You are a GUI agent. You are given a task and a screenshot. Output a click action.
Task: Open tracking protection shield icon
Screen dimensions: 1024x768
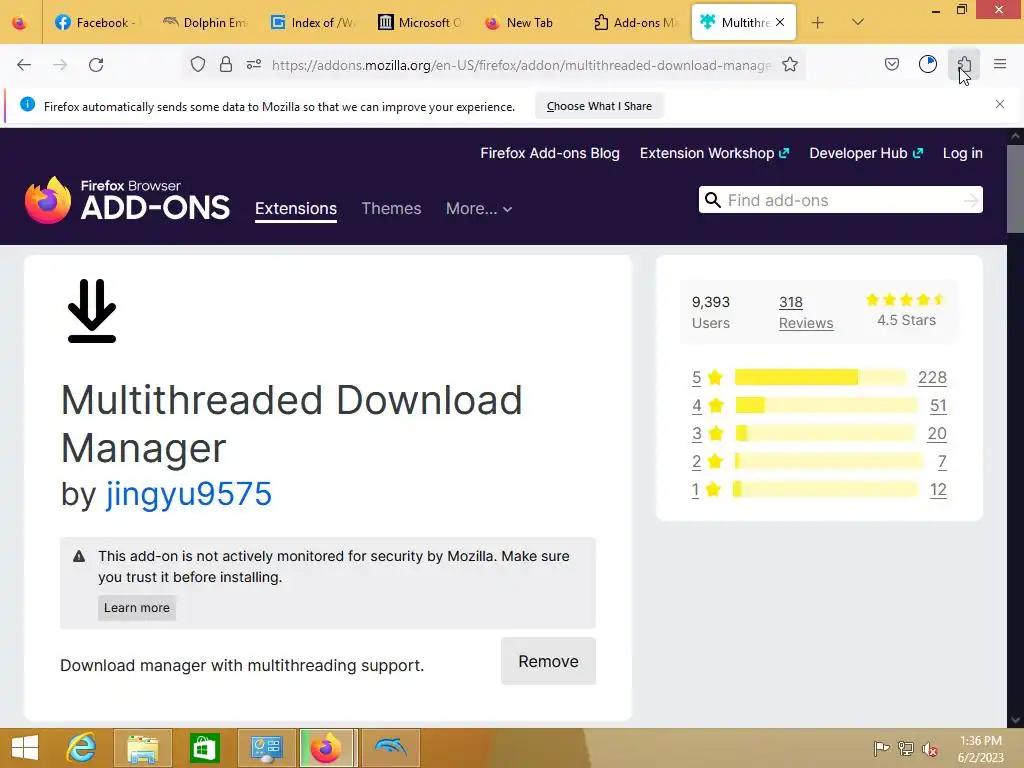pos(198,64)
